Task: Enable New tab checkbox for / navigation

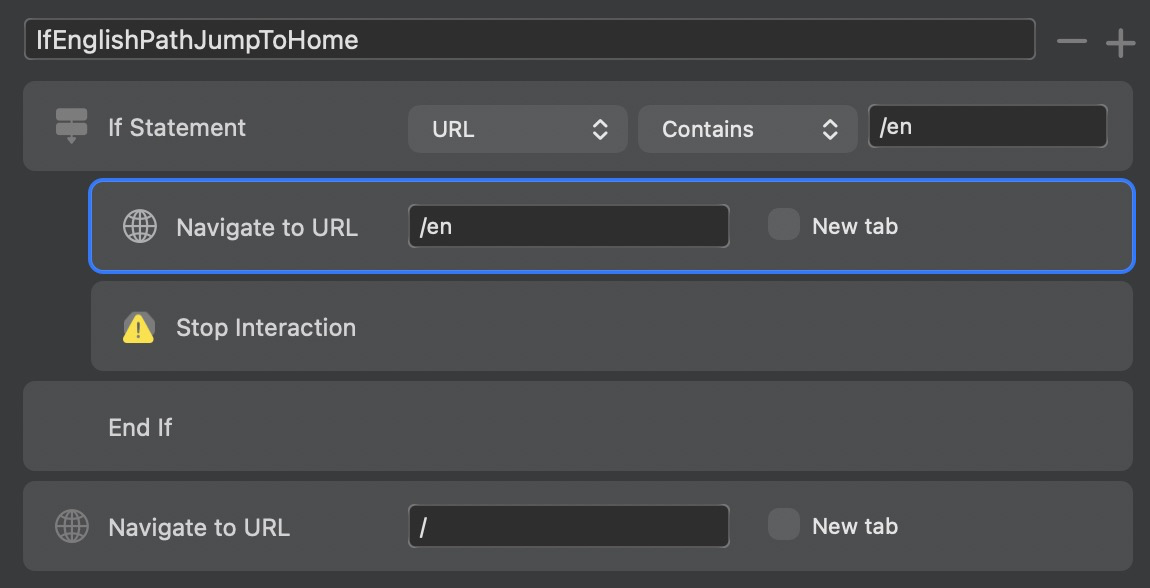Action: pyautogui.click(x=783, y=525)
